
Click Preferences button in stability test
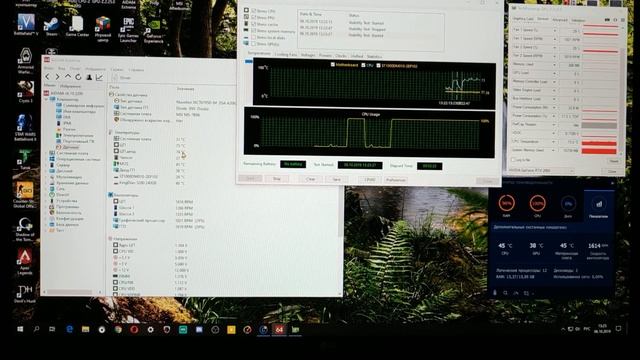[396, 180]
